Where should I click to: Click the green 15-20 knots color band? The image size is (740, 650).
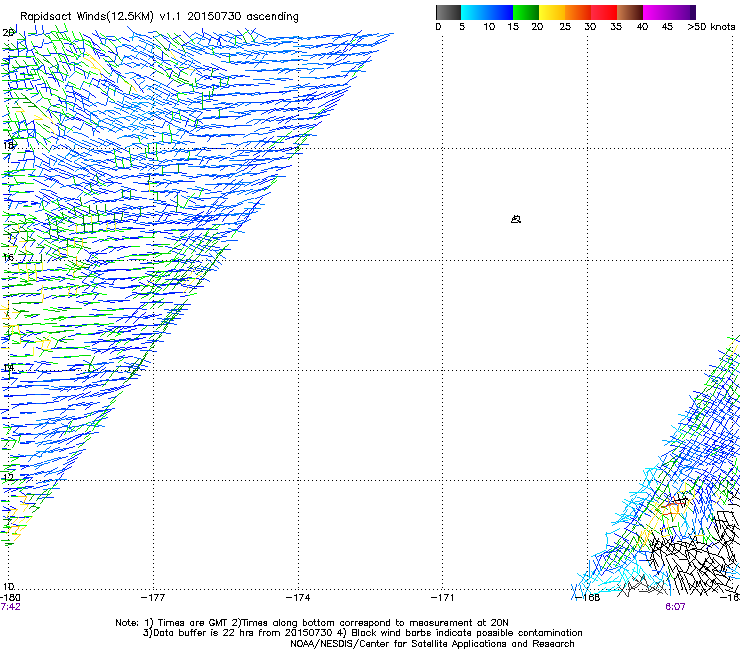(526, 12)
